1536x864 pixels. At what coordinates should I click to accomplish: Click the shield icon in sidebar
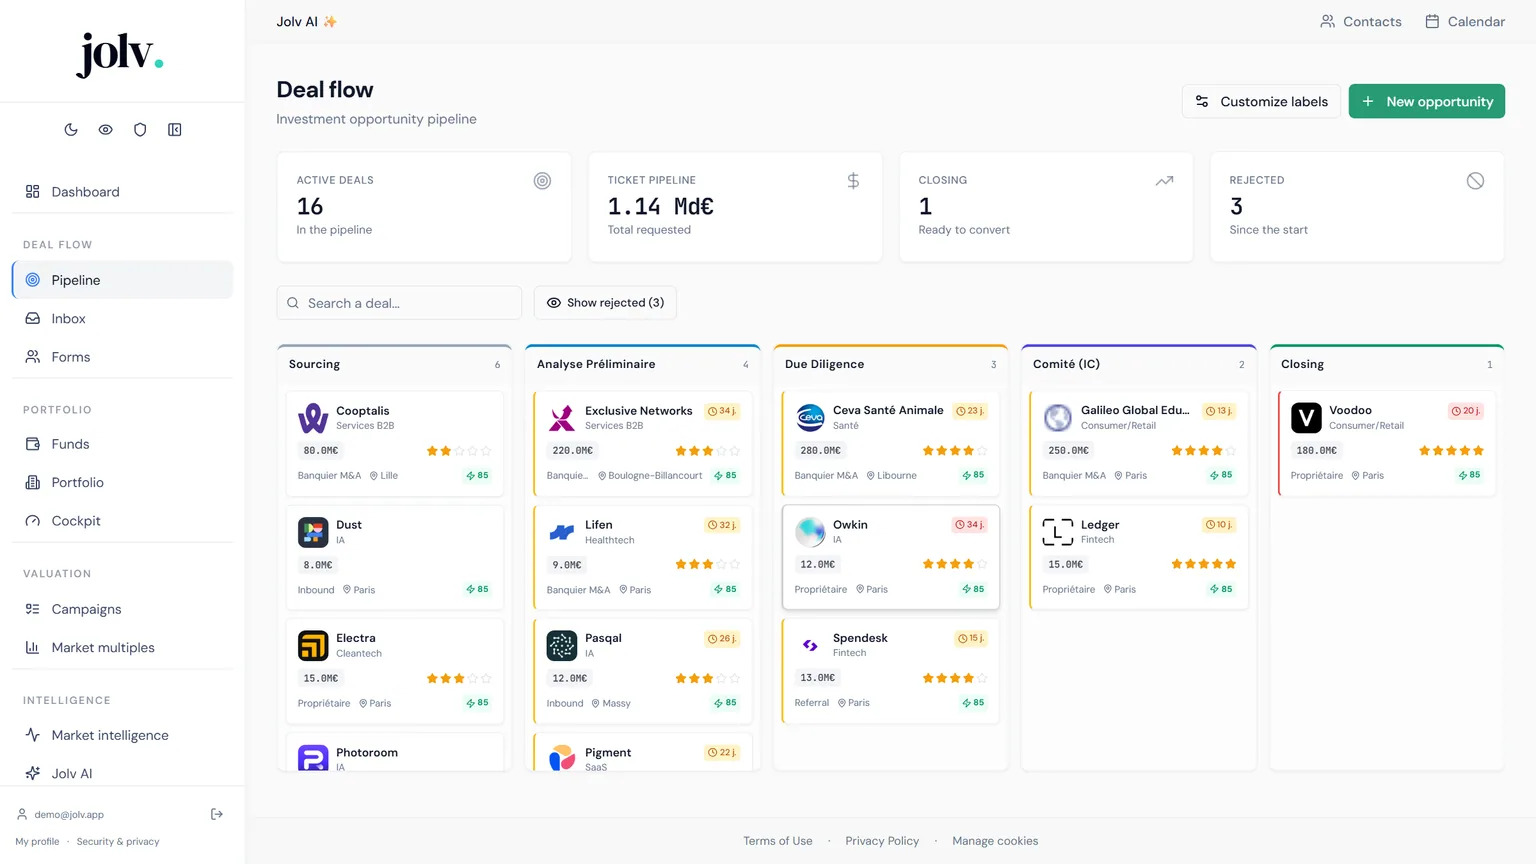tap(140, 130)
